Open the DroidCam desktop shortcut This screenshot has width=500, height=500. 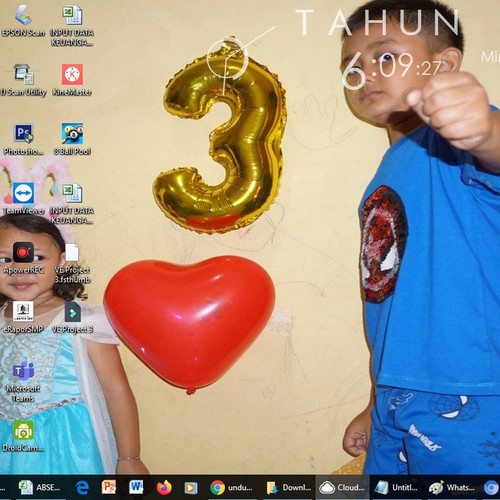coord(23,436)
